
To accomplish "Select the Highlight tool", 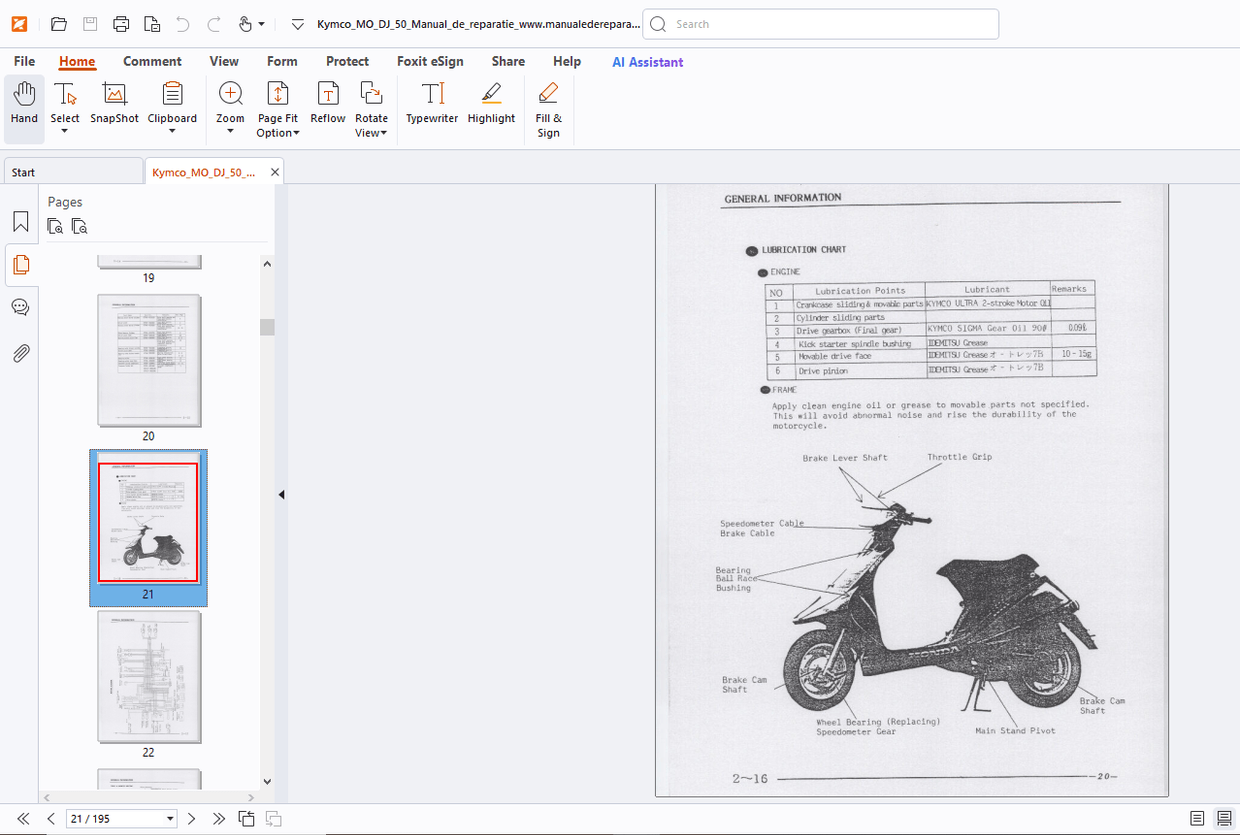I will [490, 103].
